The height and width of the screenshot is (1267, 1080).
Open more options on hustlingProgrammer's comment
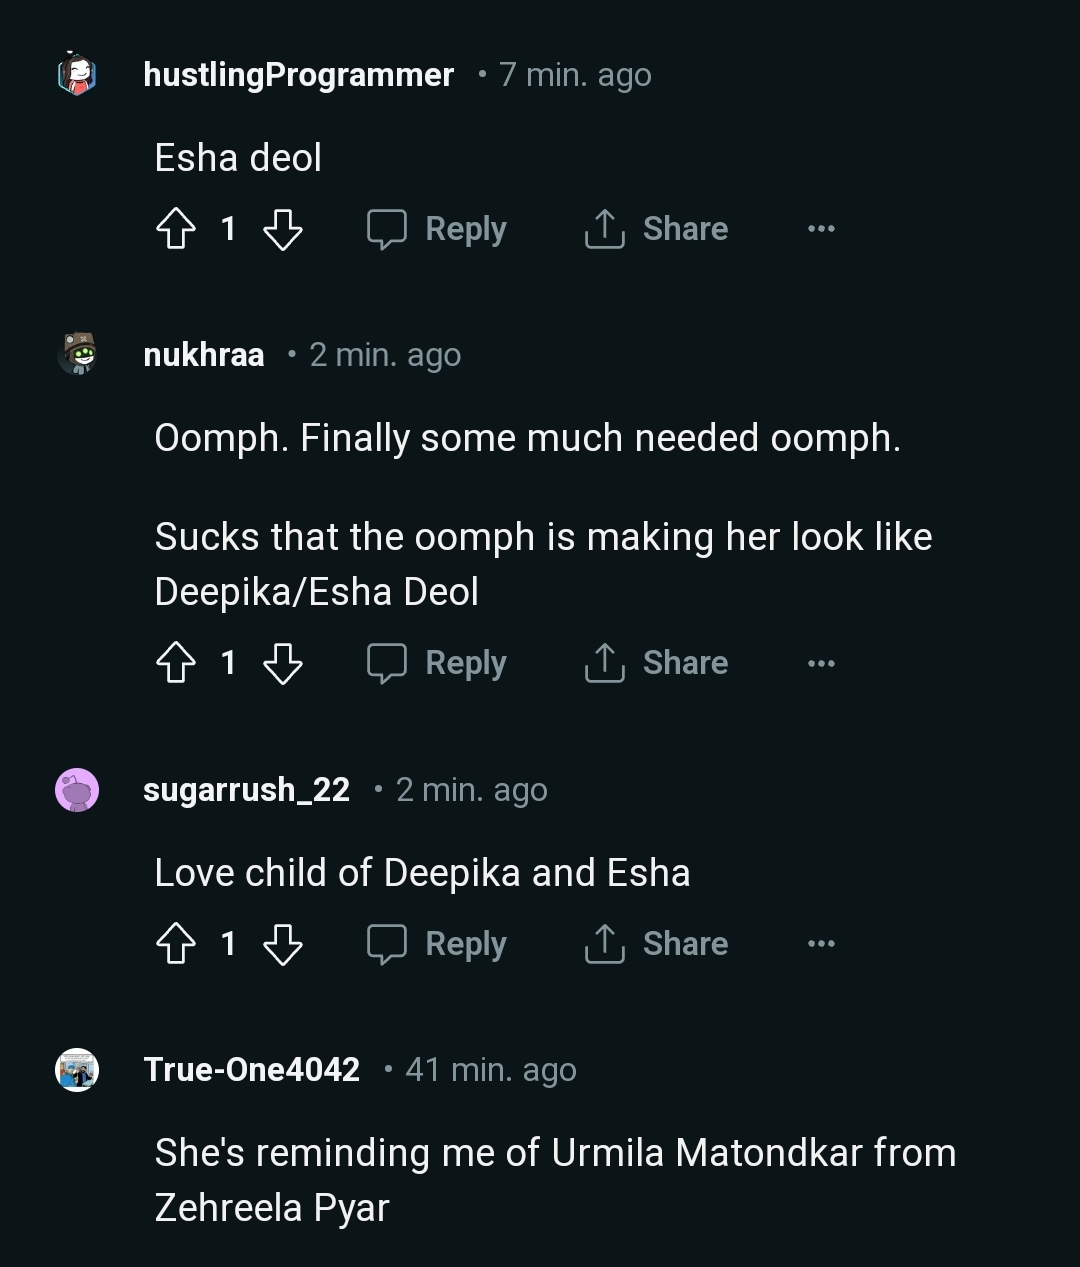(821, 229)
